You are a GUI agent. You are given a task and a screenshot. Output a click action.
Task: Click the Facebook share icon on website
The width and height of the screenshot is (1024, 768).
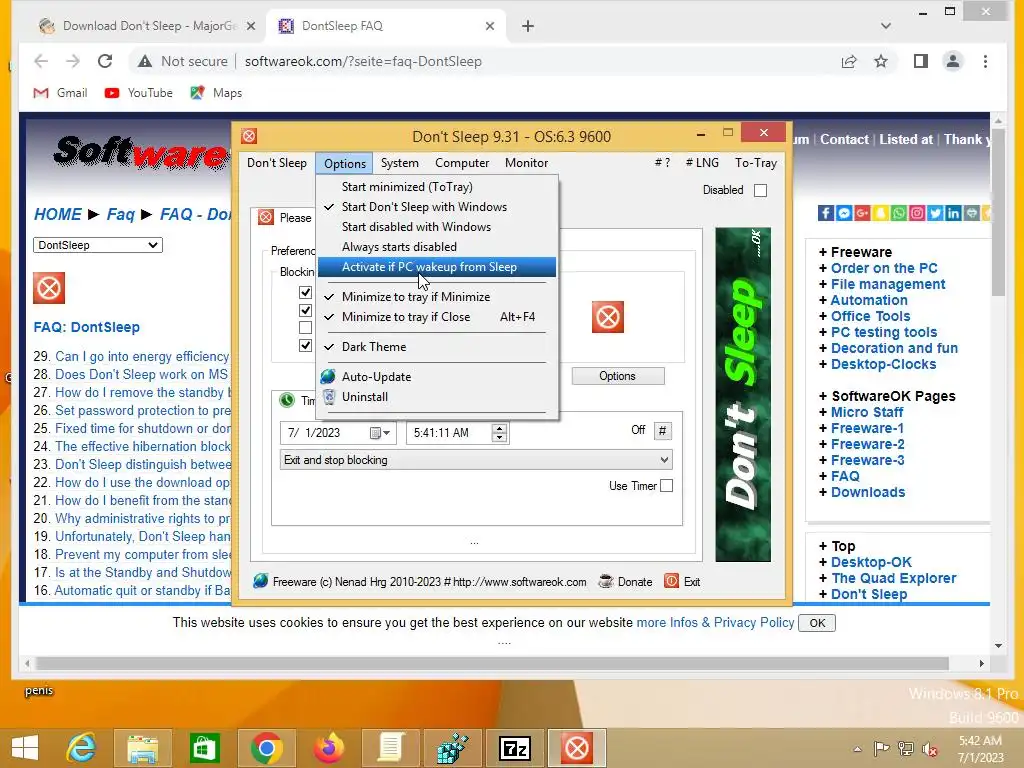coord(825,213)
